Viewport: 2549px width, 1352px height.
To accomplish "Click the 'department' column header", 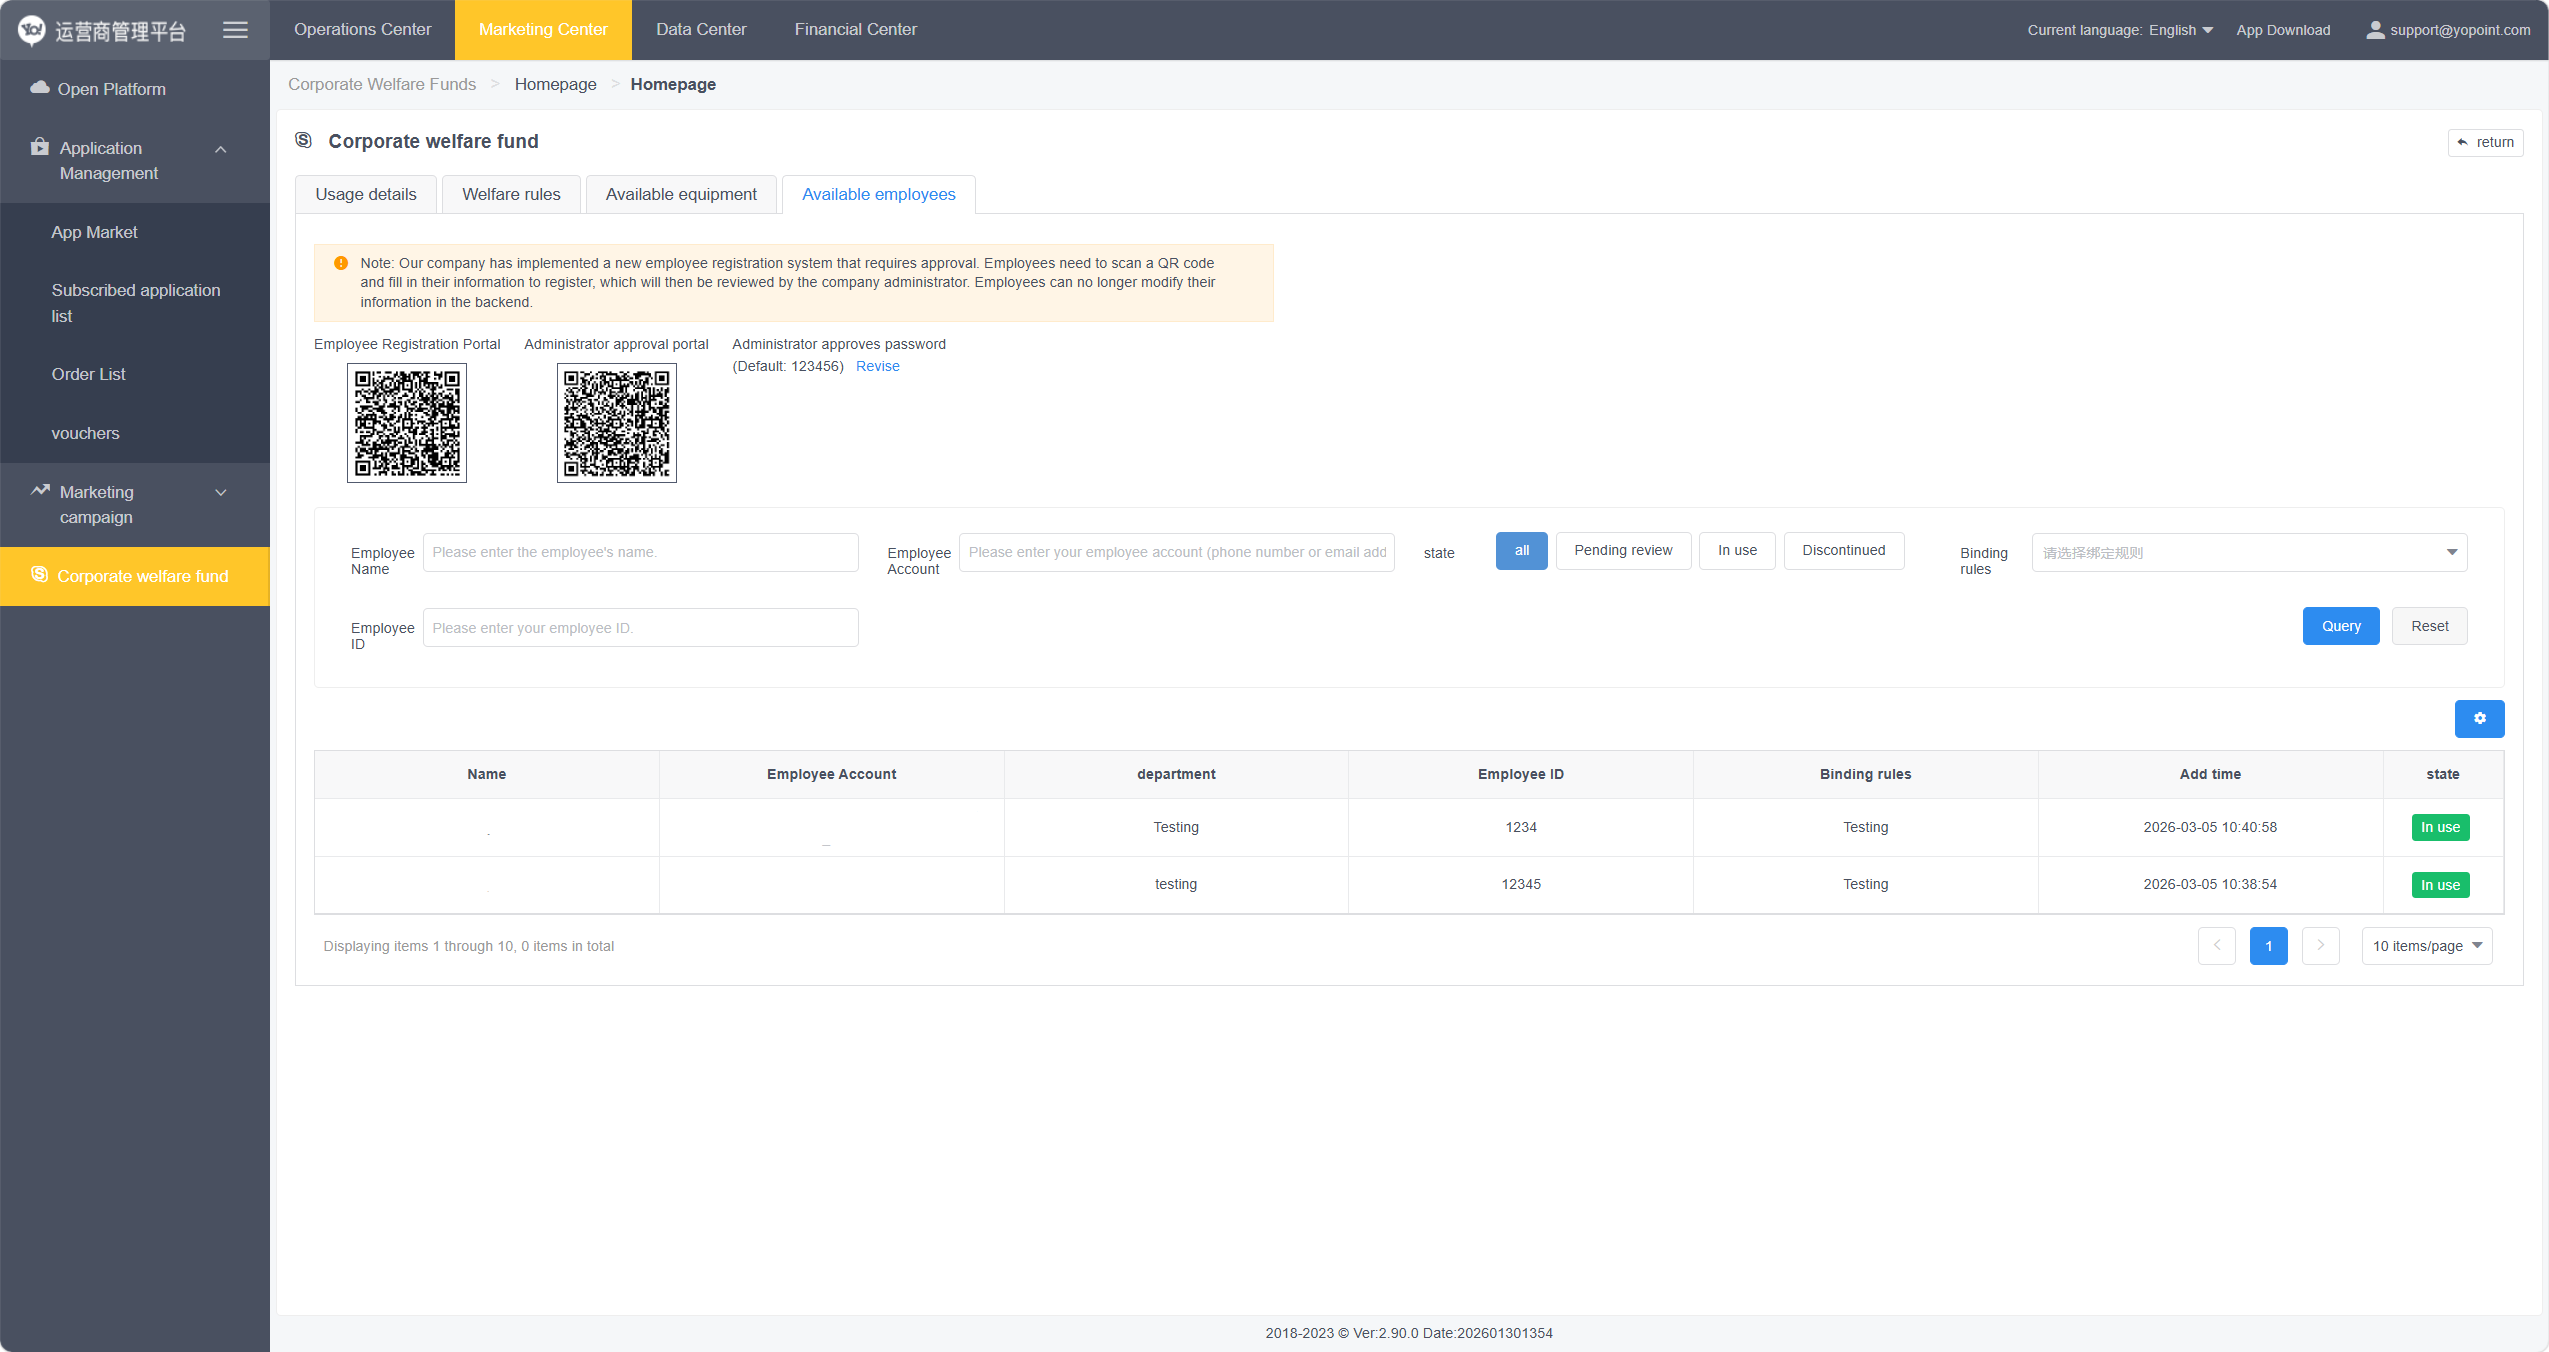I will [x=1176, y=774].
